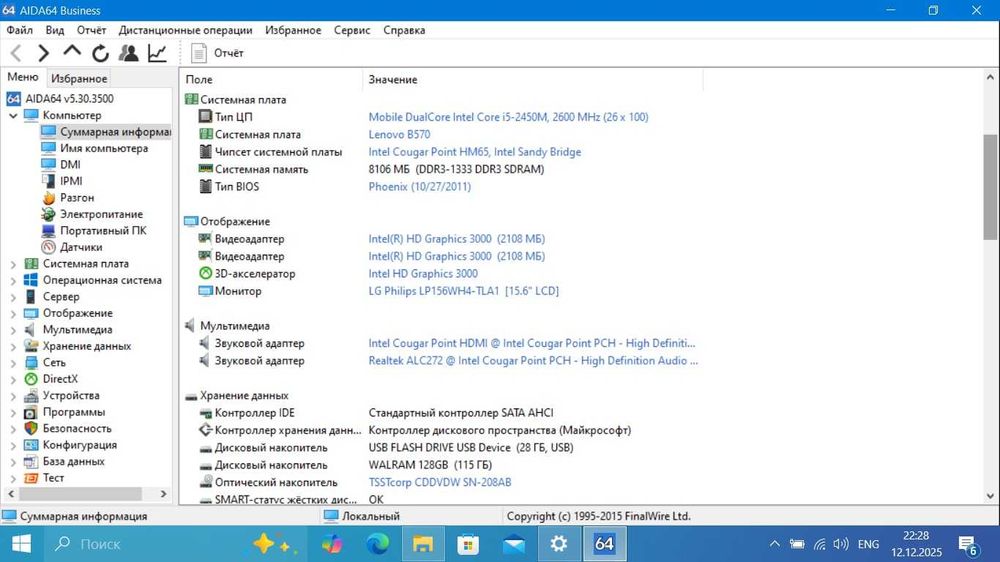Go up one level with the up arrow icon
Image resolution: width=1000 pixels, height=562 pixels.
point(72,52)
